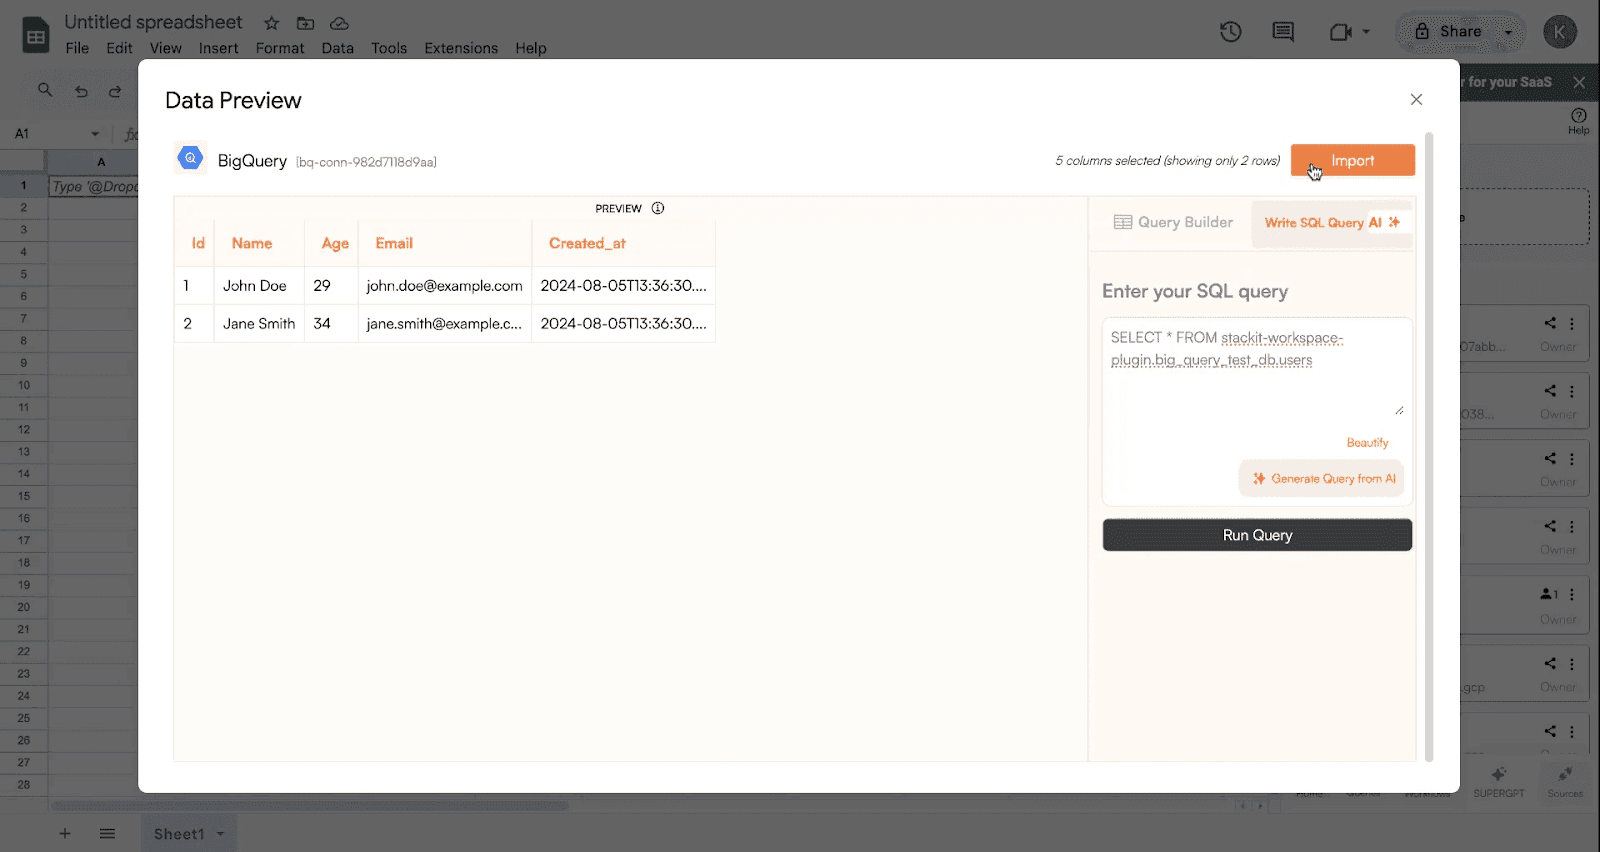Image resolution: width=1600 pixels, height=852 pixels.
Task: Click the search menus magnifier icon
Action: pos(45,90)
